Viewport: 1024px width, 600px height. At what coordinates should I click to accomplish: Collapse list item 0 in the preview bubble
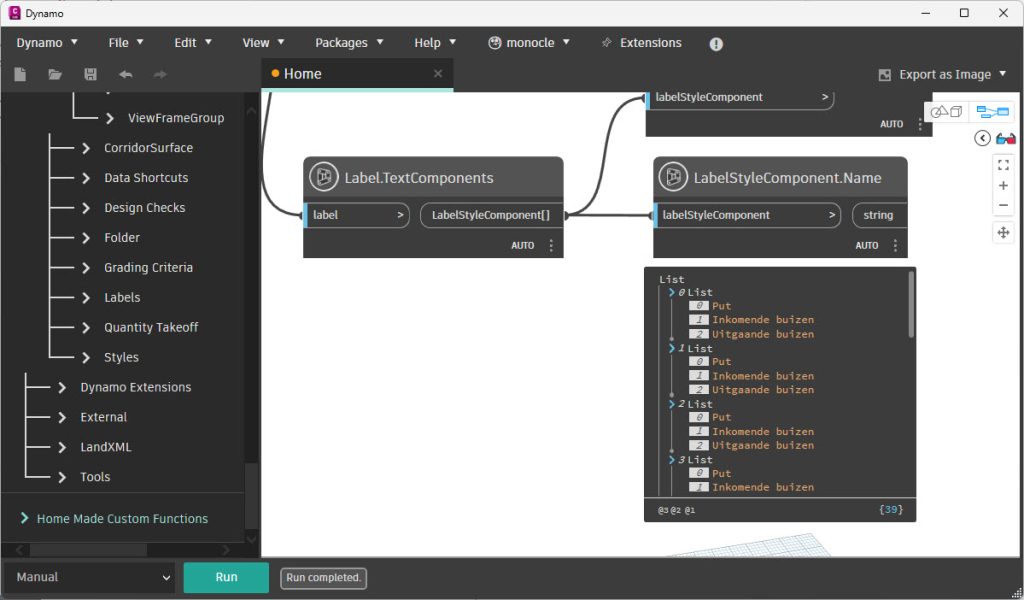click(x=670, y=293)
